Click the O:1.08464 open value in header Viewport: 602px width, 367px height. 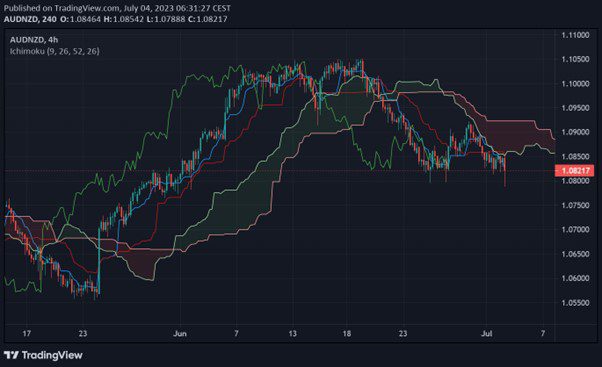tap(81, 19)
